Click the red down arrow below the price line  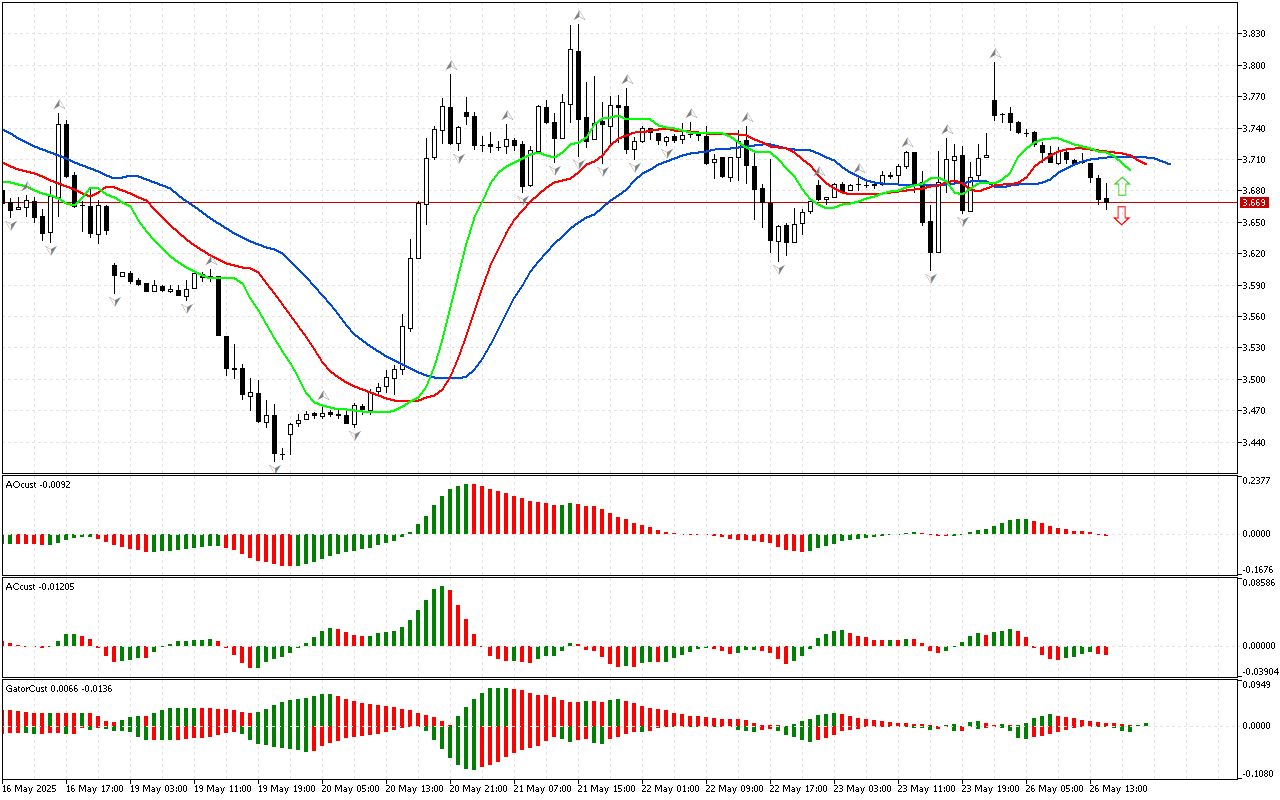click(x=1122, y=215)
